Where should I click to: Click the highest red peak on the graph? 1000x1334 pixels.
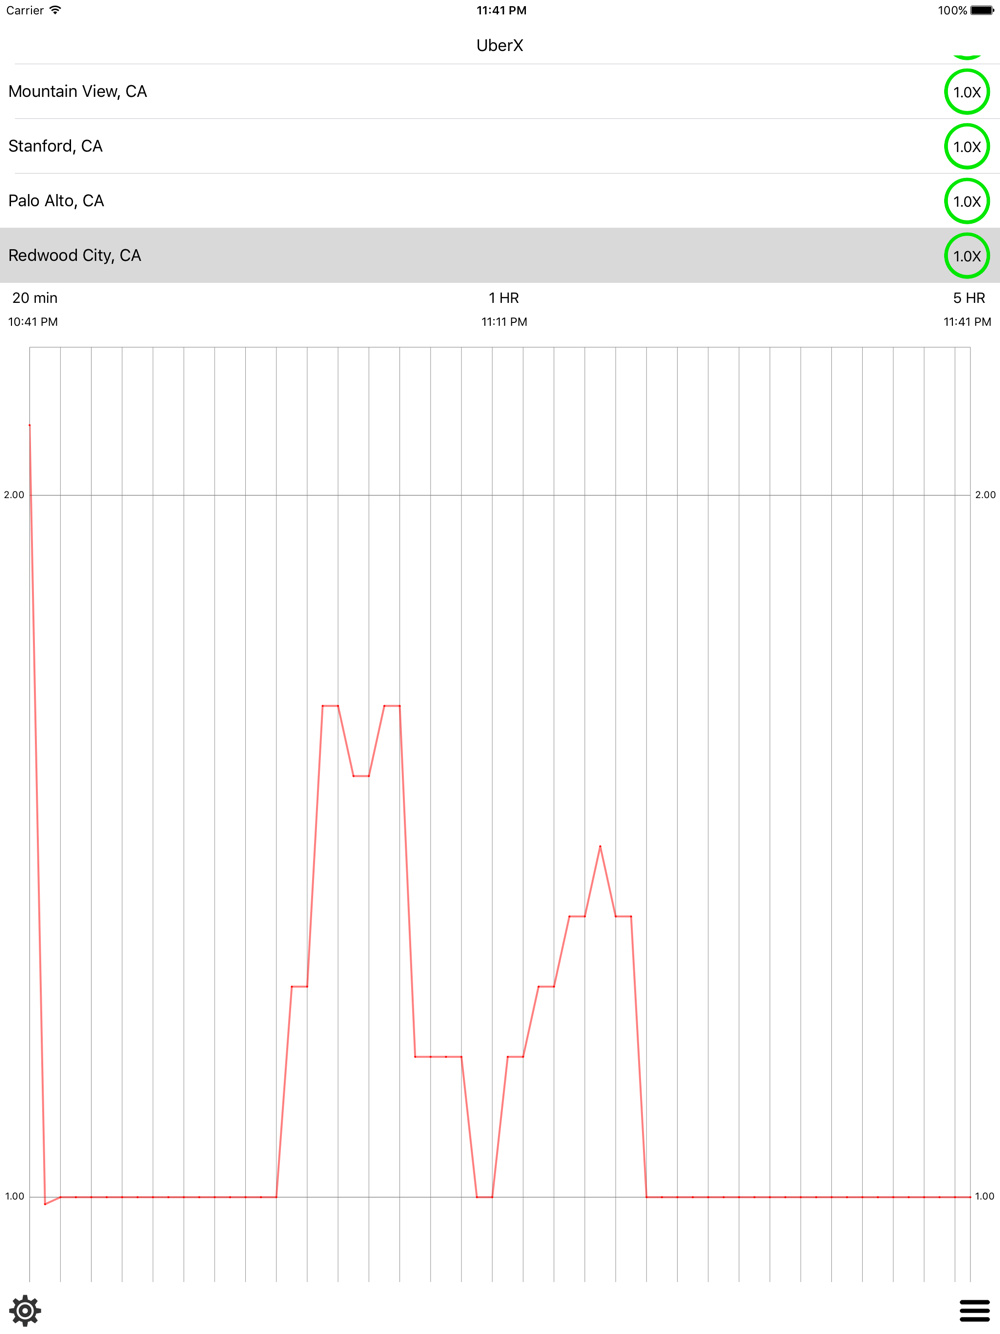(x=30, y=426)
